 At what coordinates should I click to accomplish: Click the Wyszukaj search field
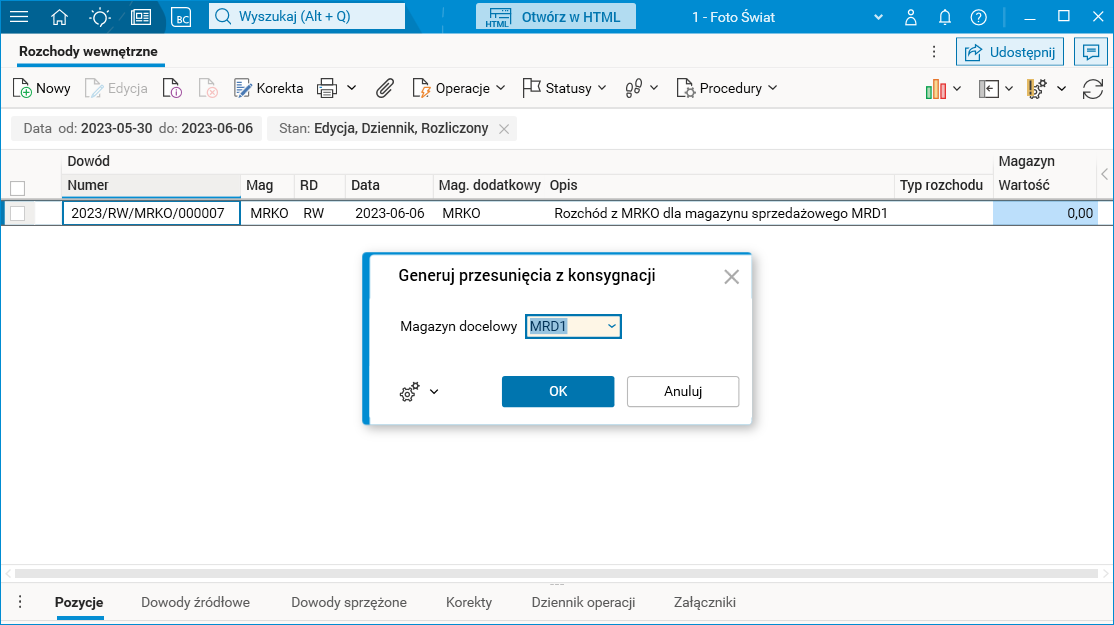[307, 16]
